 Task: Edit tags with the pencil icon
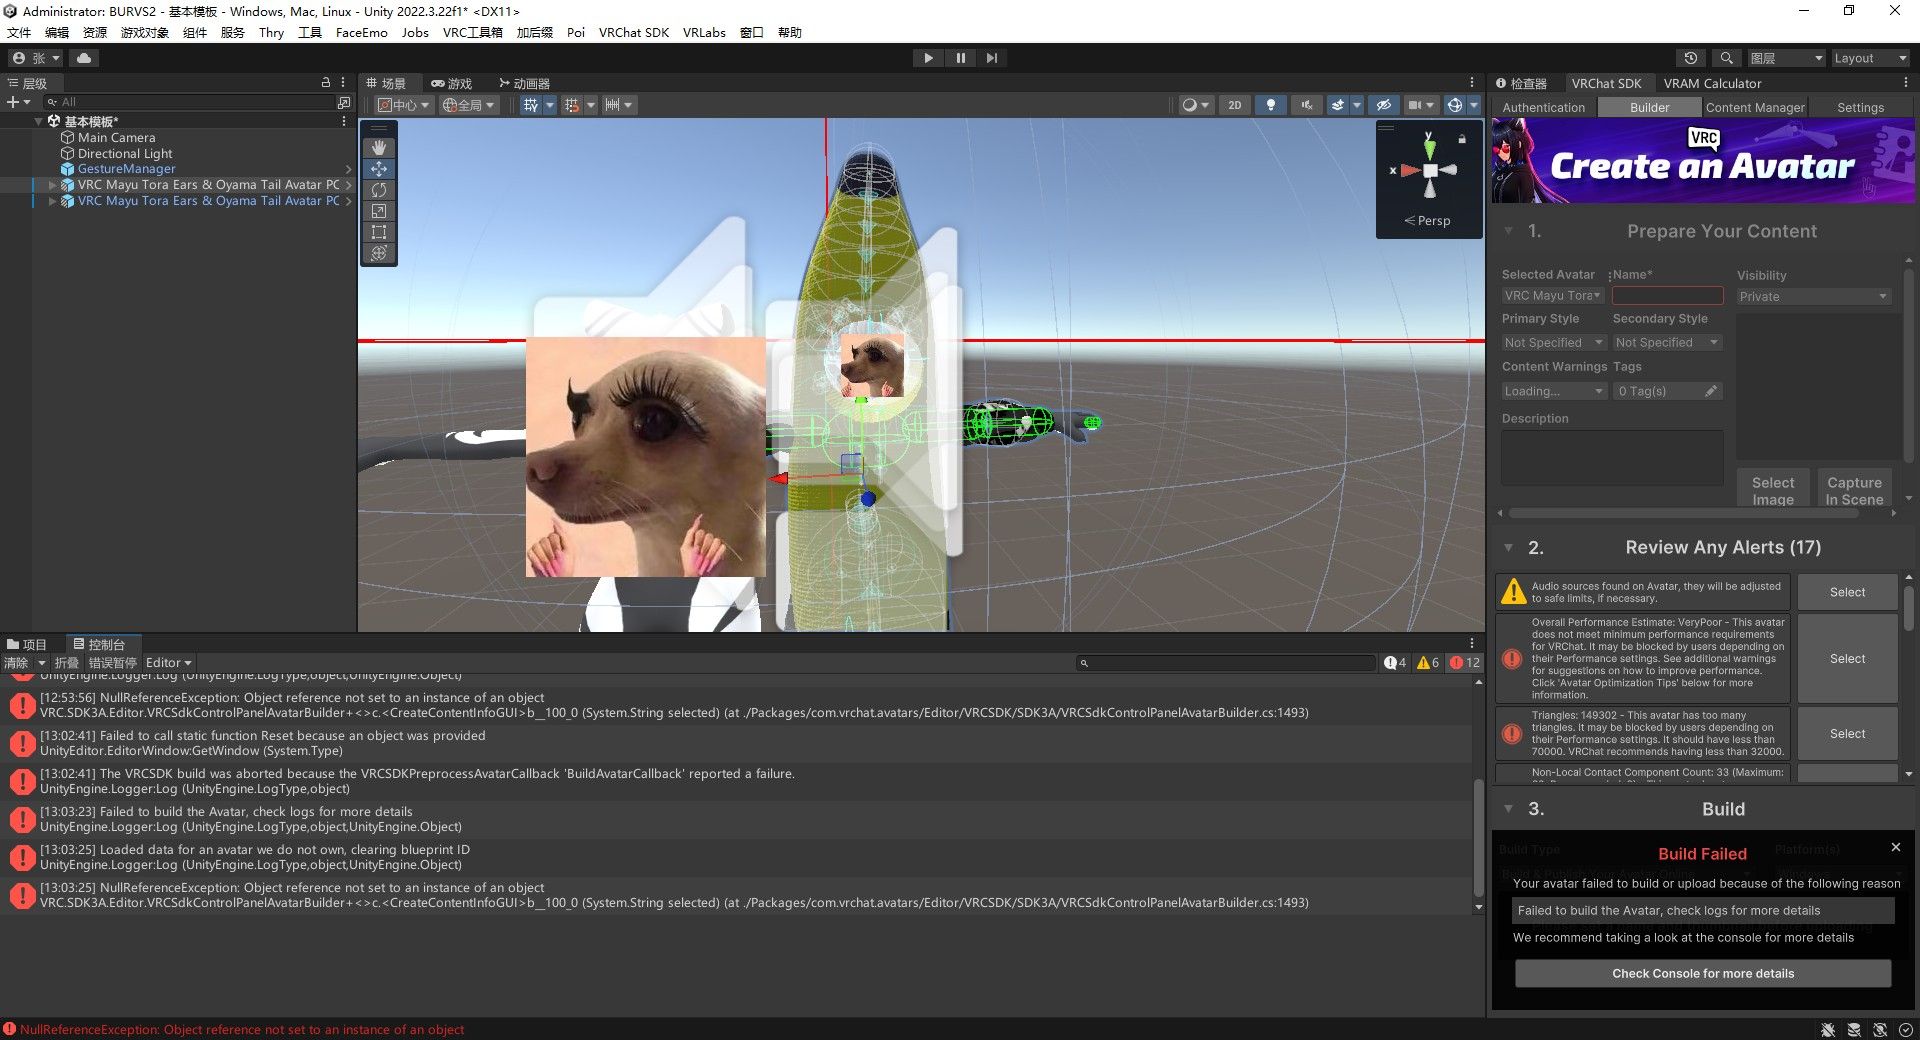pos(1711,391)
